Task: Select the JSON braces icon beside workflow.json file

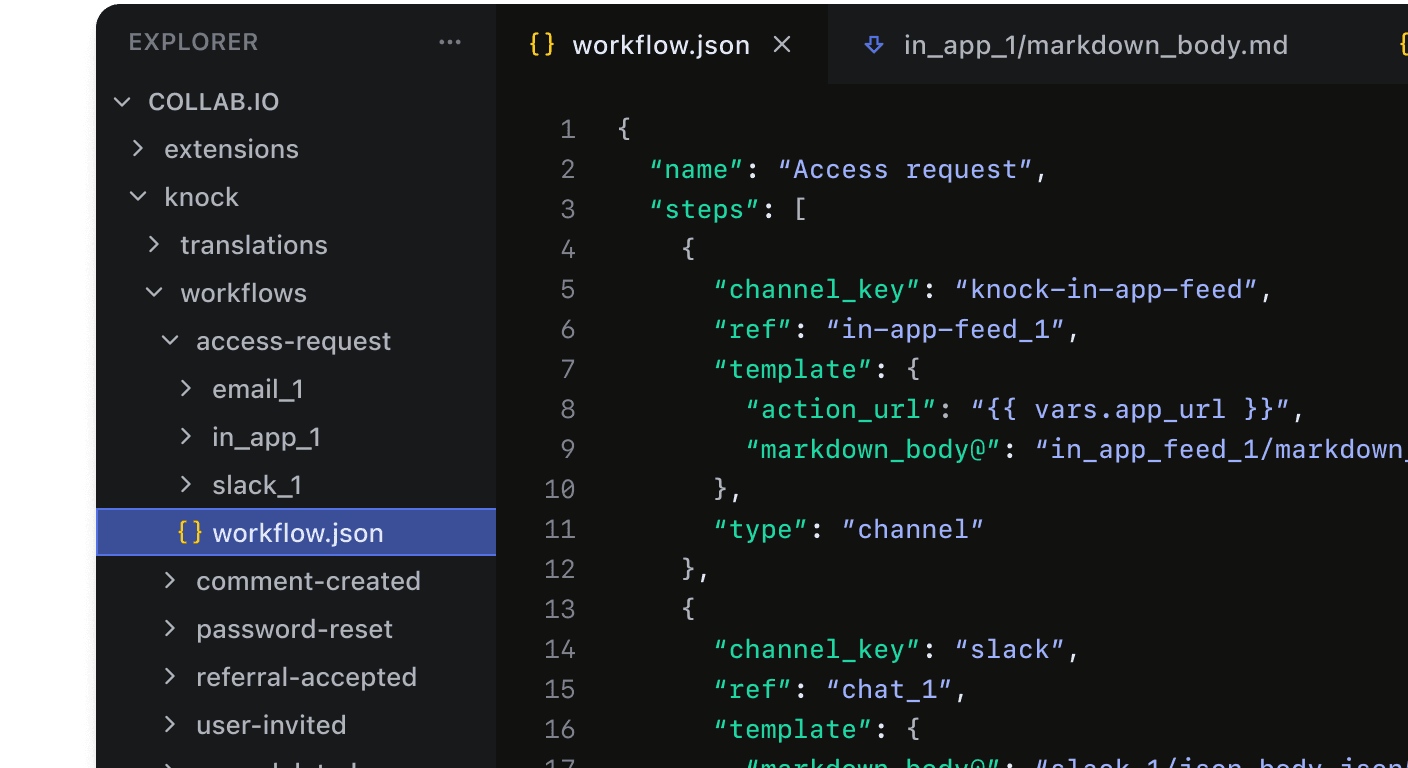Action: (189, 532)
